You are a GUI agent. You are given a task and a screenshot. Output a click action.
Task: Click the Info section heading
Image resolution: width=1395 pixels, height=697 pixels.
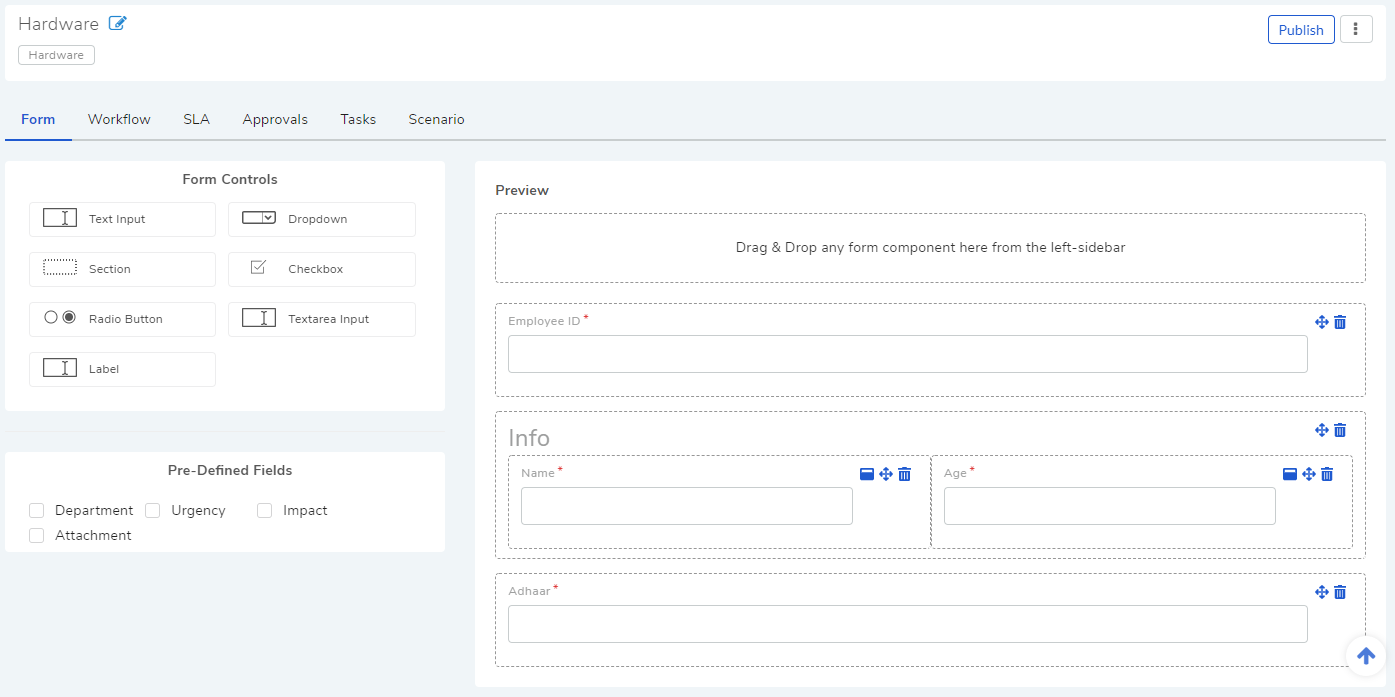529,438
